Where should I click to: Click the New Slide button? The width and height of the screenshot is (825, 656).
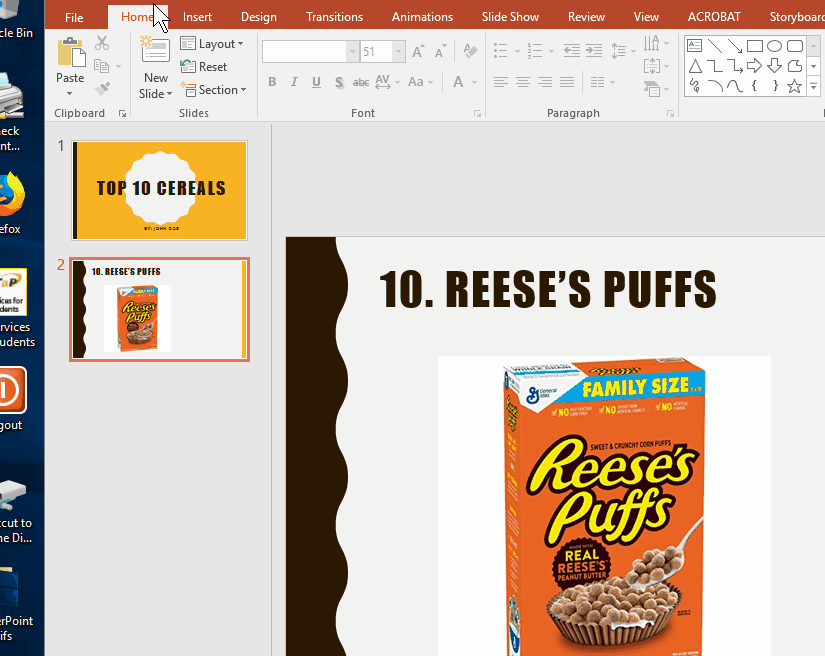[156, 67]
